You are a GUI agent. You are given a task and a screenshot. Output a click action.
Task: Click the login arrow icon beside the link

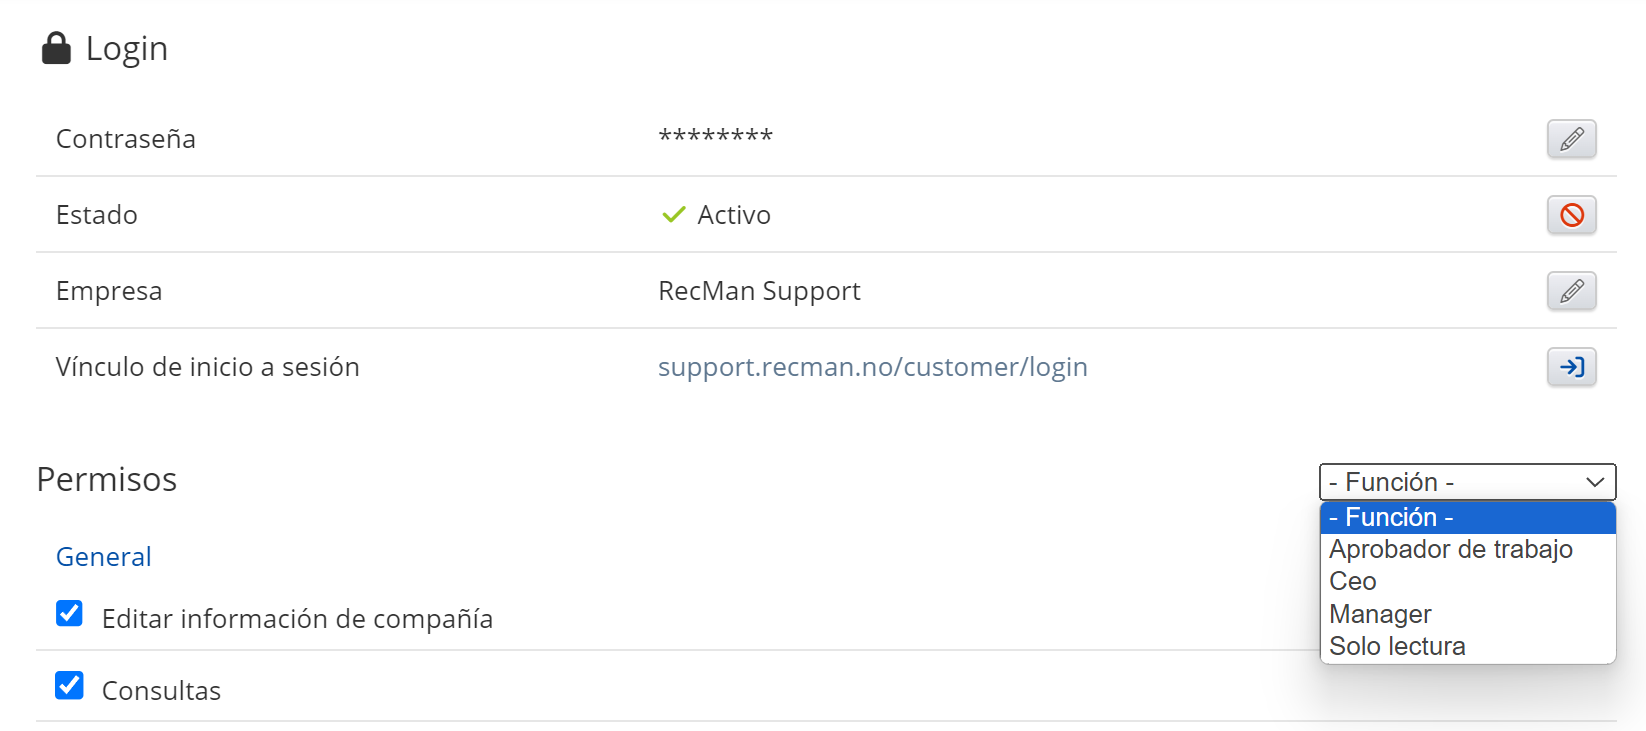pos(1571,367)
